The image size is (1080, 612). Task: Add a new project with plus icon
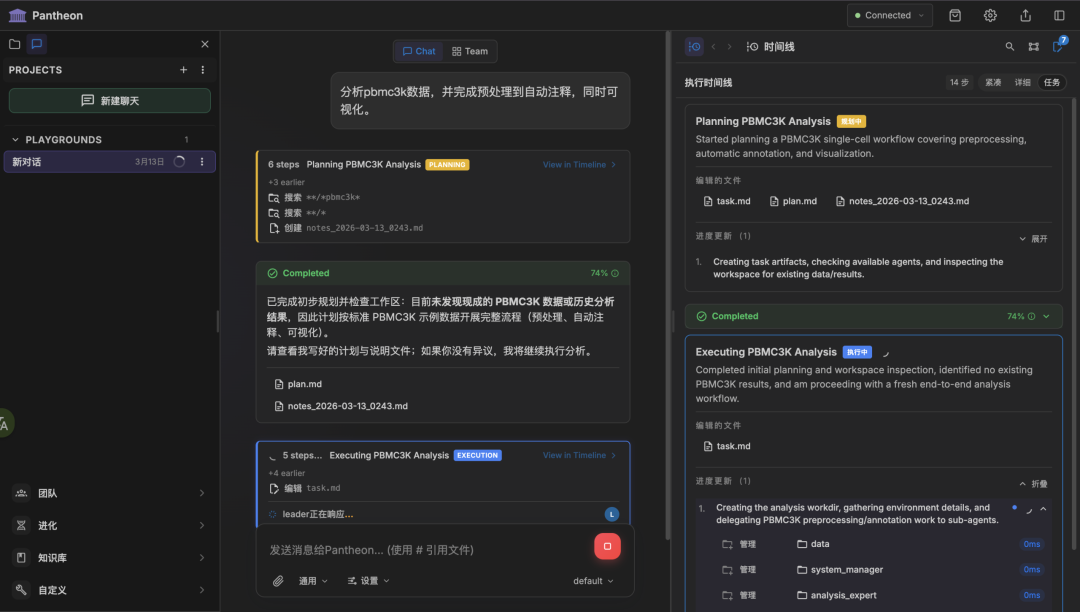pos(183,70)
